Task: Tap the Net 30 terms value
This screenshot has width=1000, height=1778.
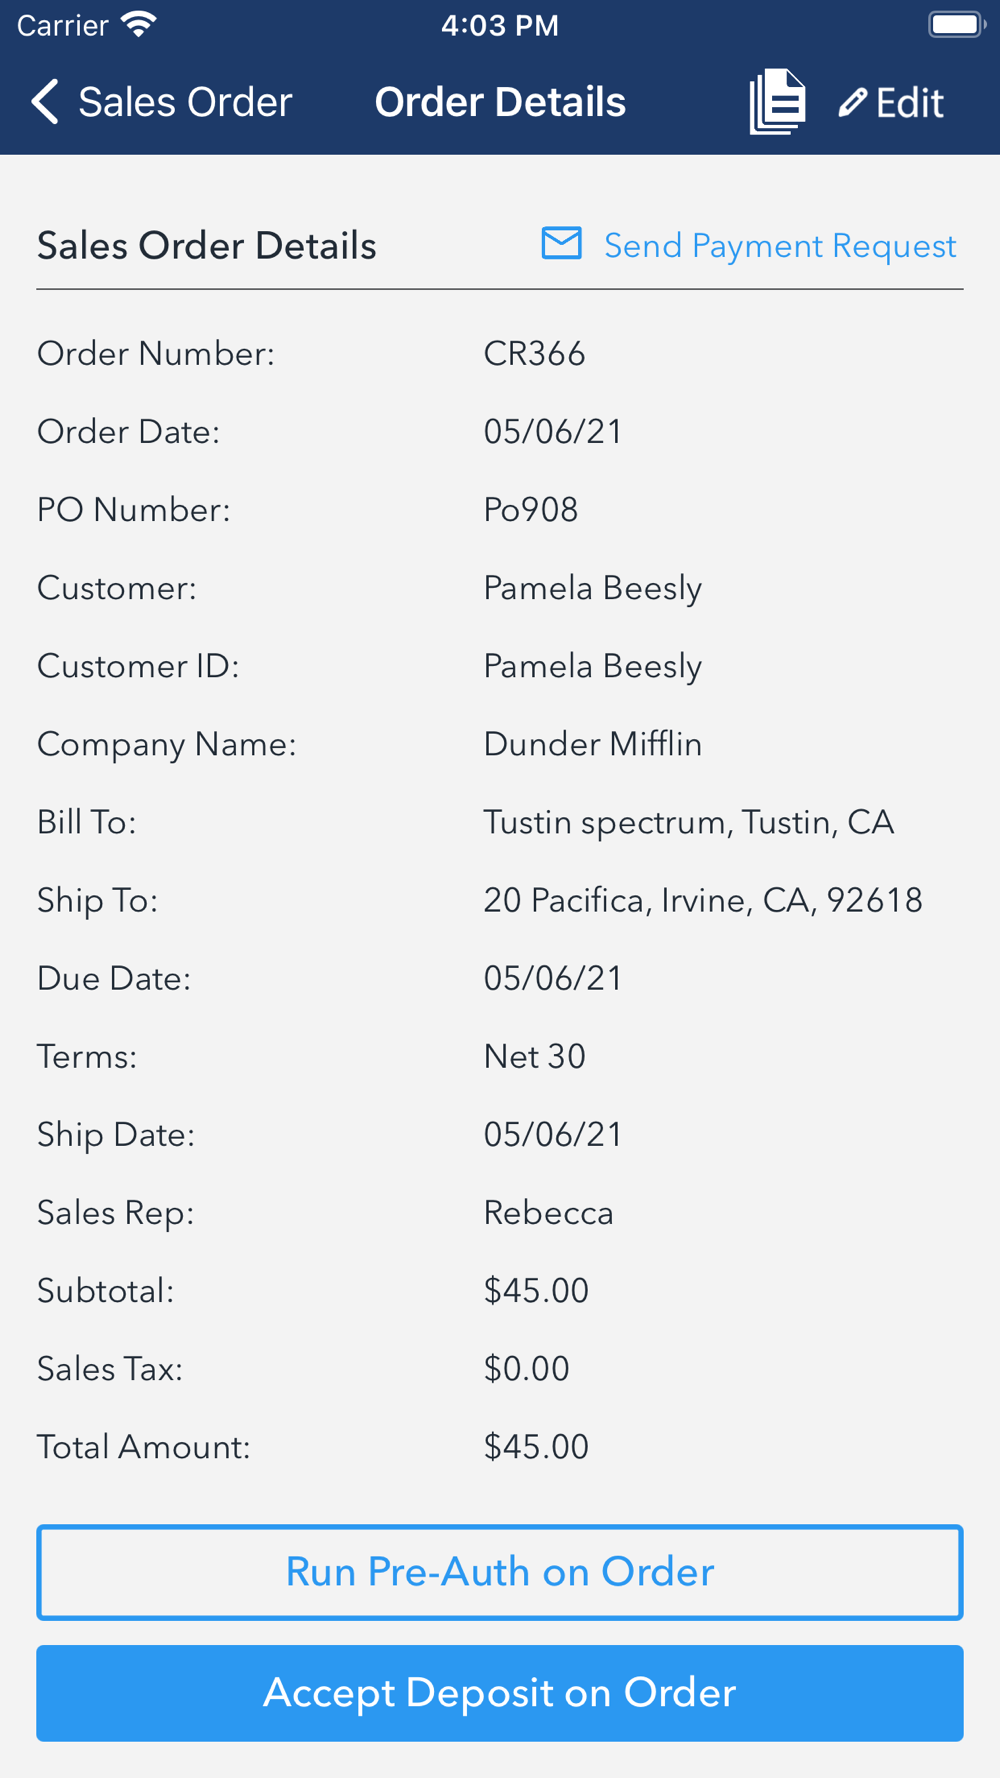Action: point(534,1057)
